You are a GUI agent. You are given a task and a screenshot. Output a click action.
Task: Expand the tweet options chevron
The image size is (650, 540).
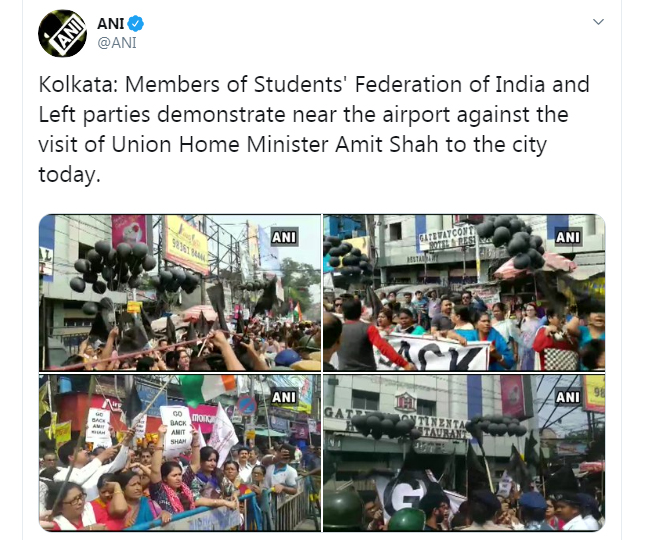(x=598, y=22)
